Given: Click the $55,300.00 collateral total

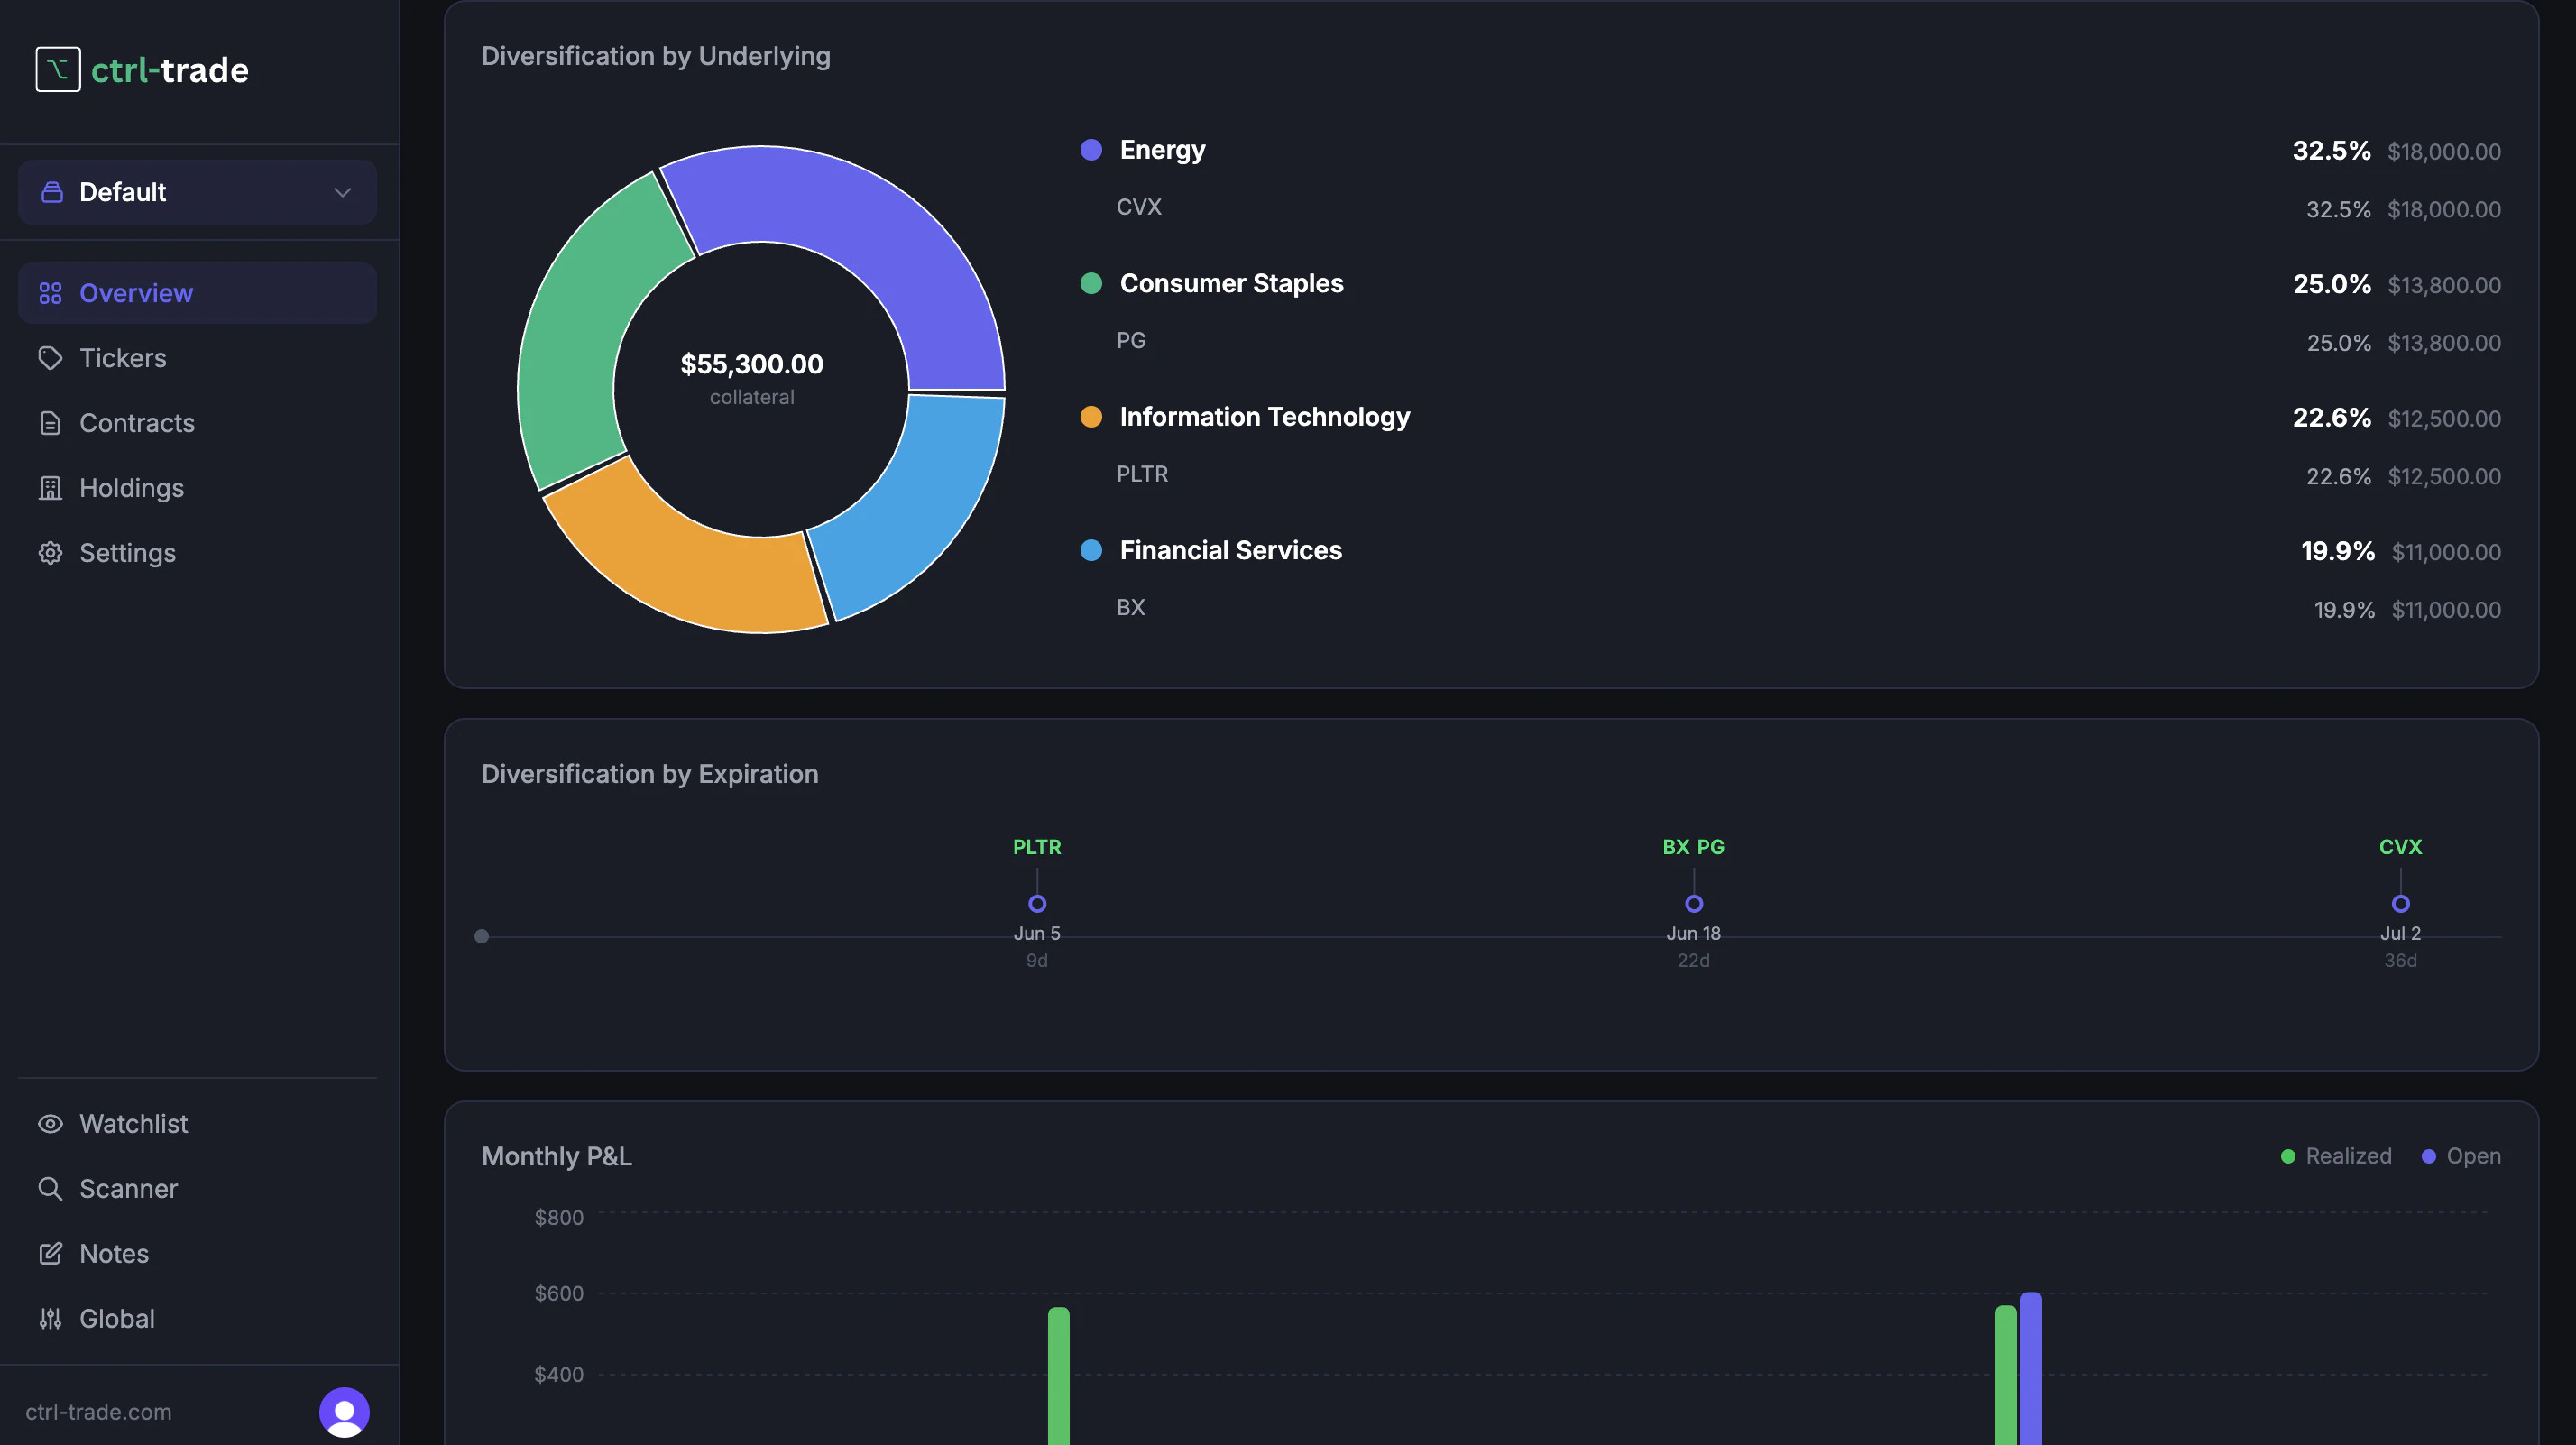Looking at the screenshot, I should pyautogui.click(x=752, y=364).
